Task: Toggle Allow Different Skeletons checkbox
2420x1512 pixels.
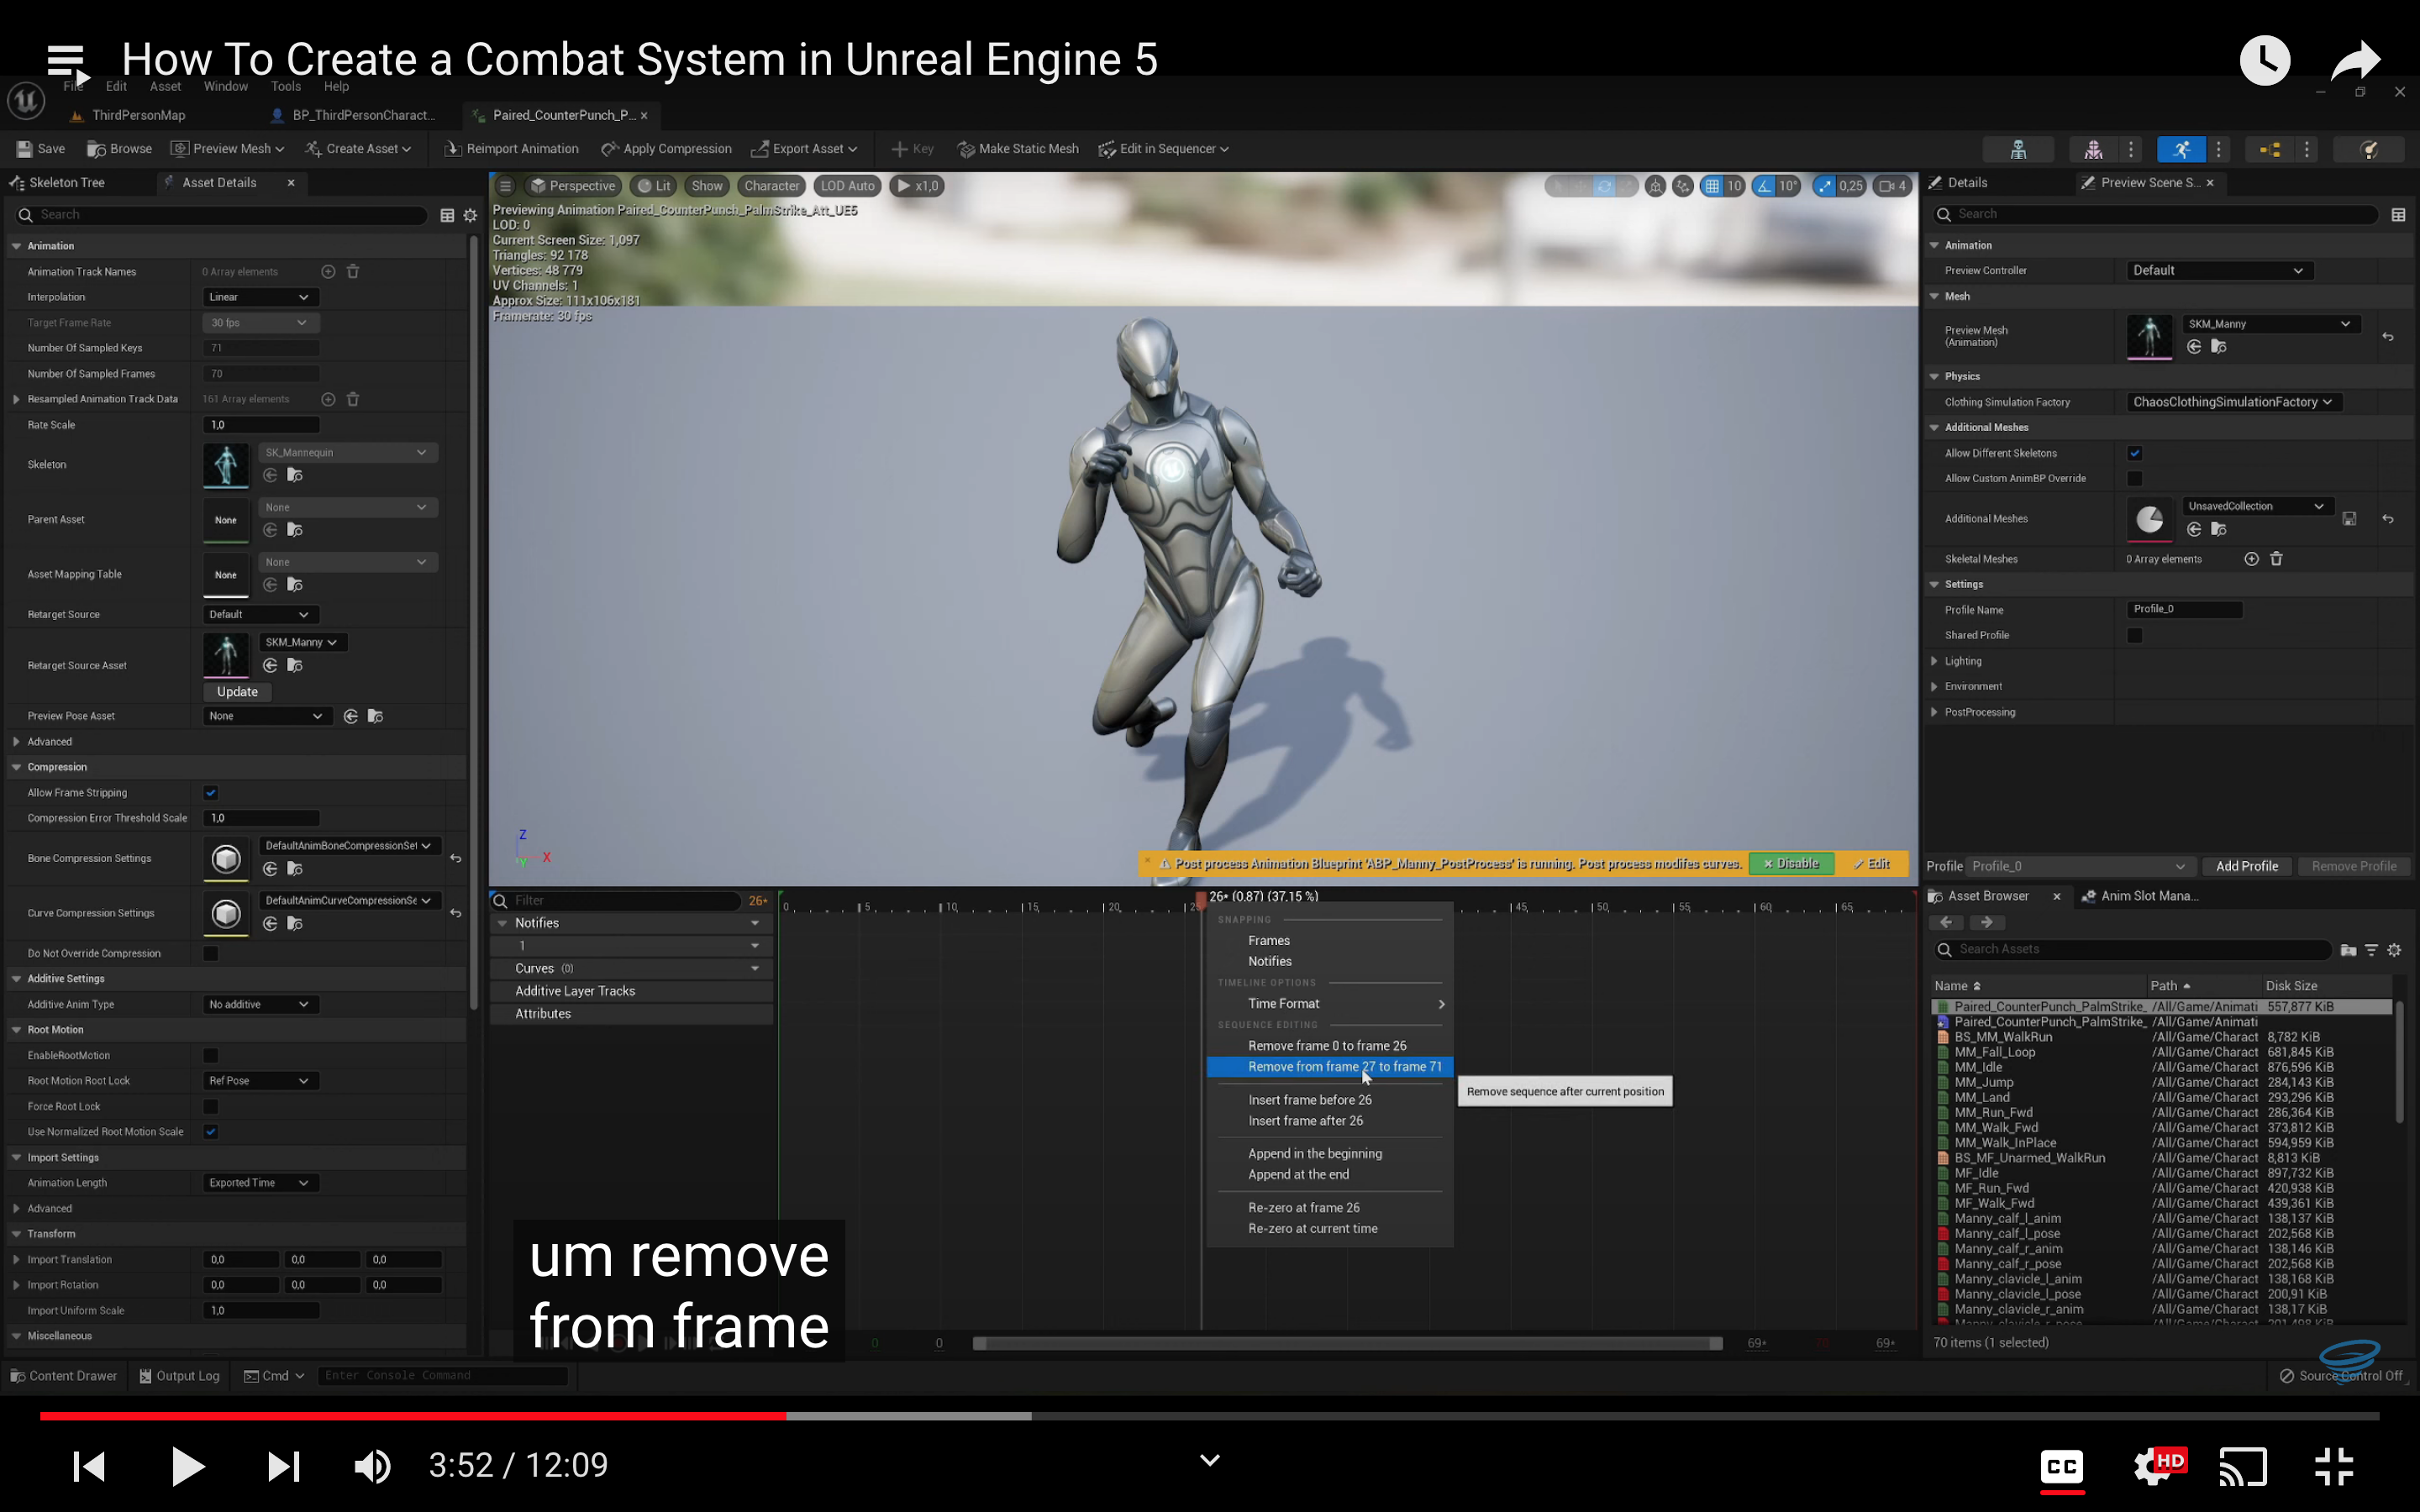Action: pos(2134,453)
